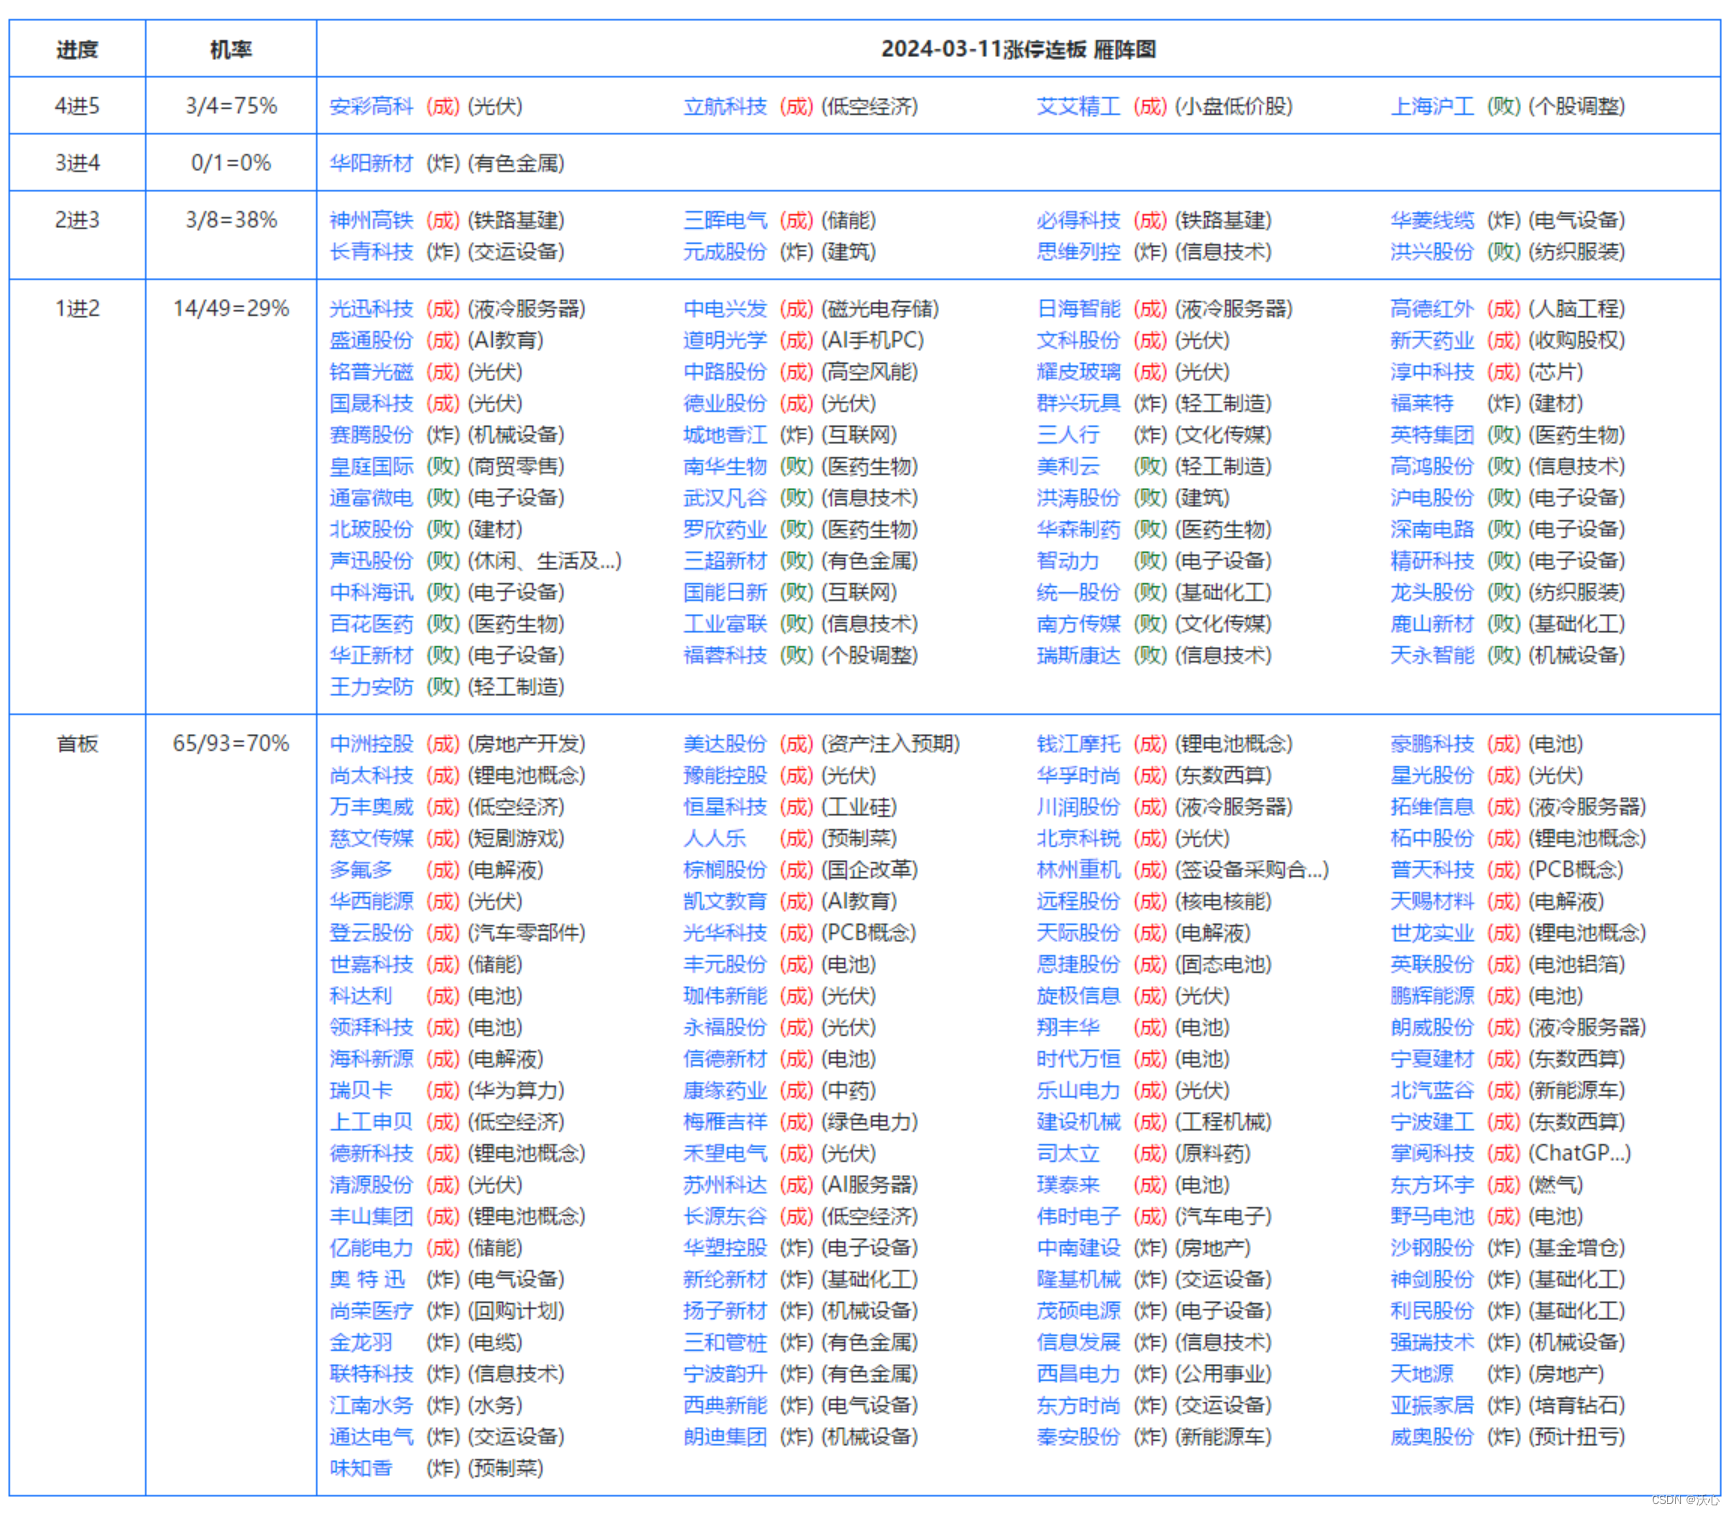Viewport: 1735px width, 1515px height.
Task: Open the 朗迪集团 stock link
Action: click(725, 1437)
